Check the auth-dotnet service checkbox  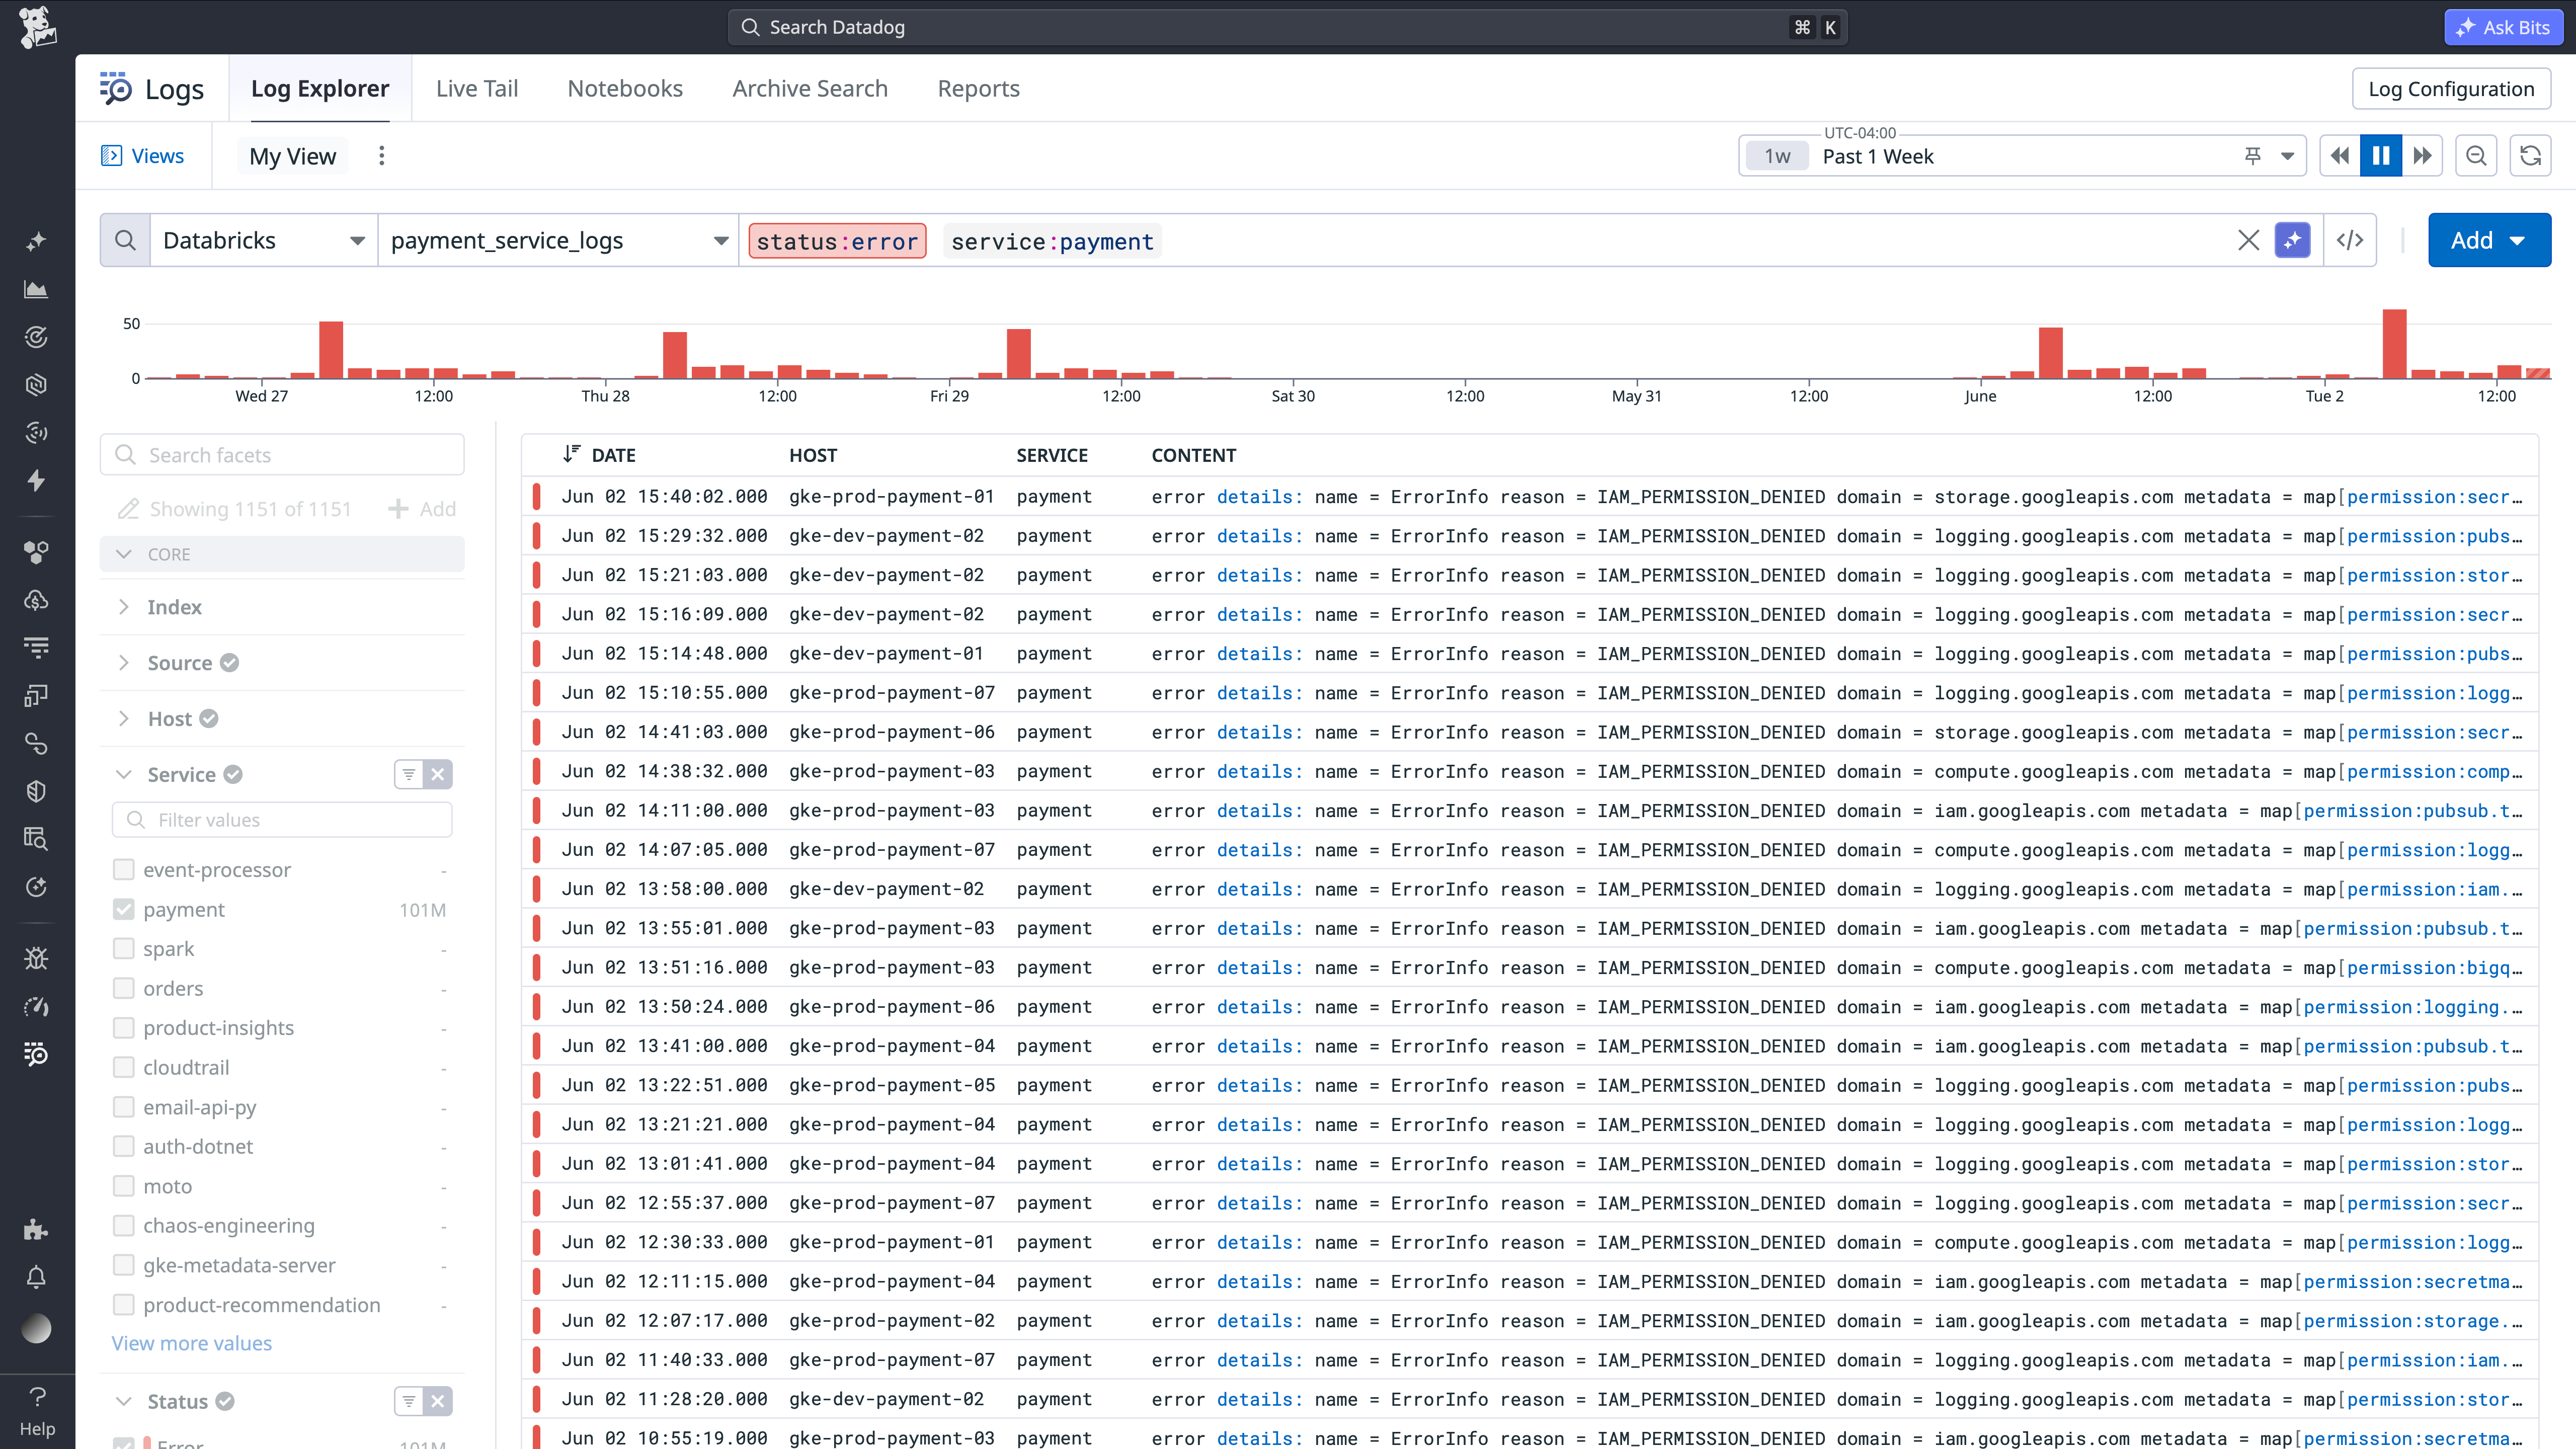124,1146
